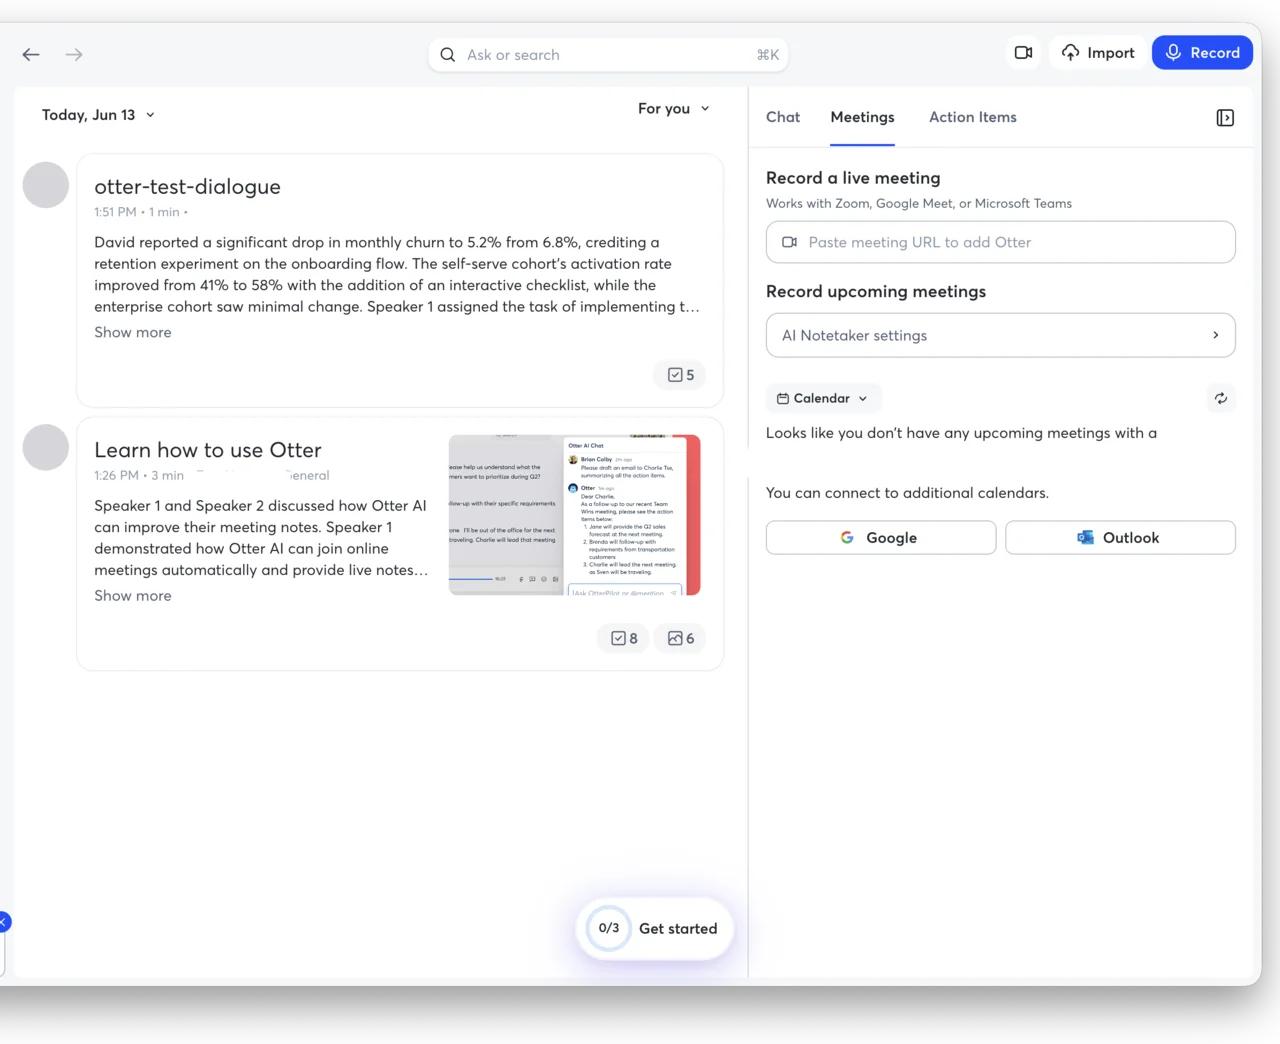
Task: Click the Record upcoming meetings heading
Action: [x=876, y=291]
